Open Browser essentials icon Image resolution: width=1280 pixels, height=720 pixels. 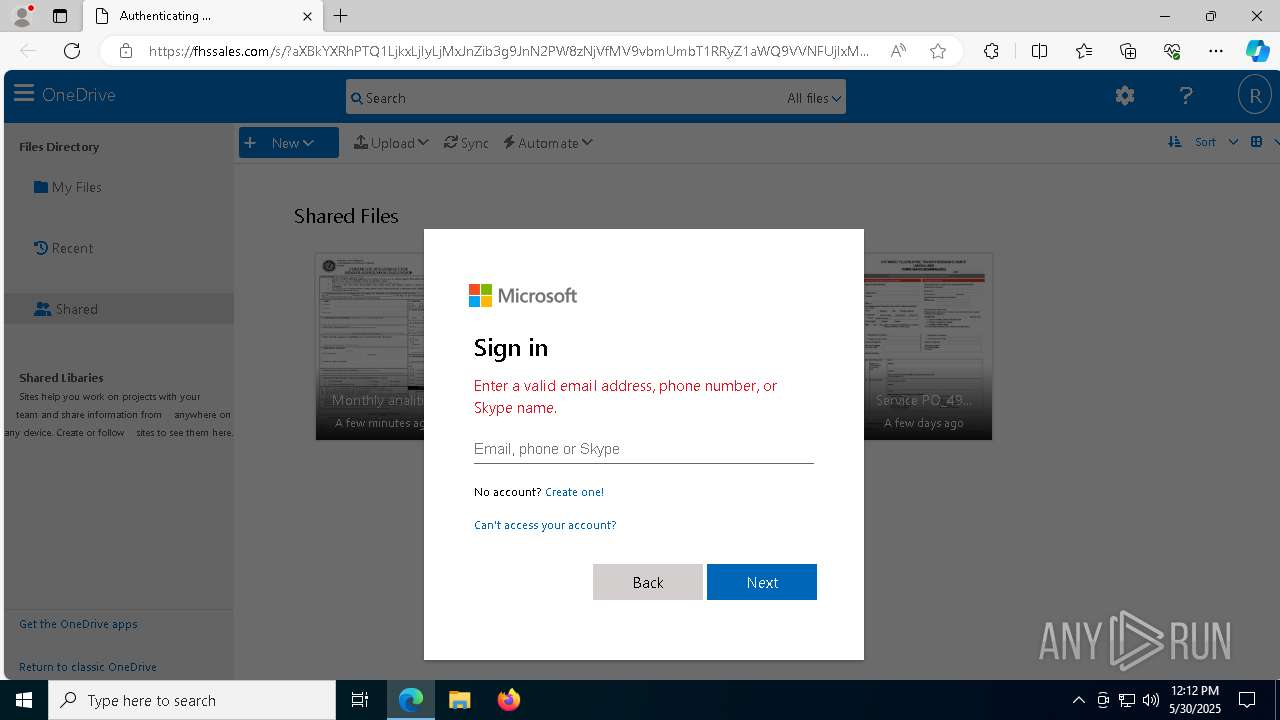tap(1172, 51)
